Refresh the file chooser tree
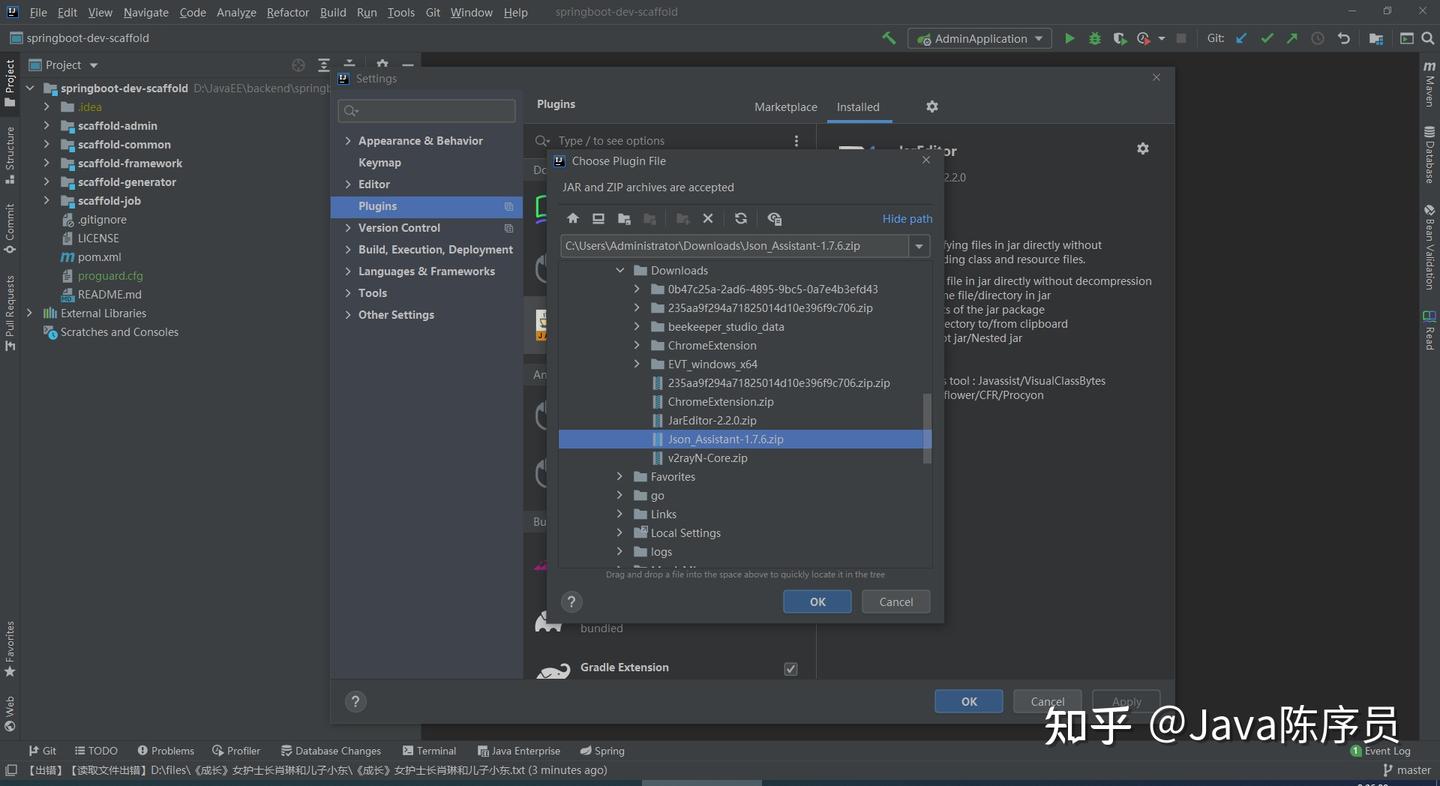 pos(741,218)
